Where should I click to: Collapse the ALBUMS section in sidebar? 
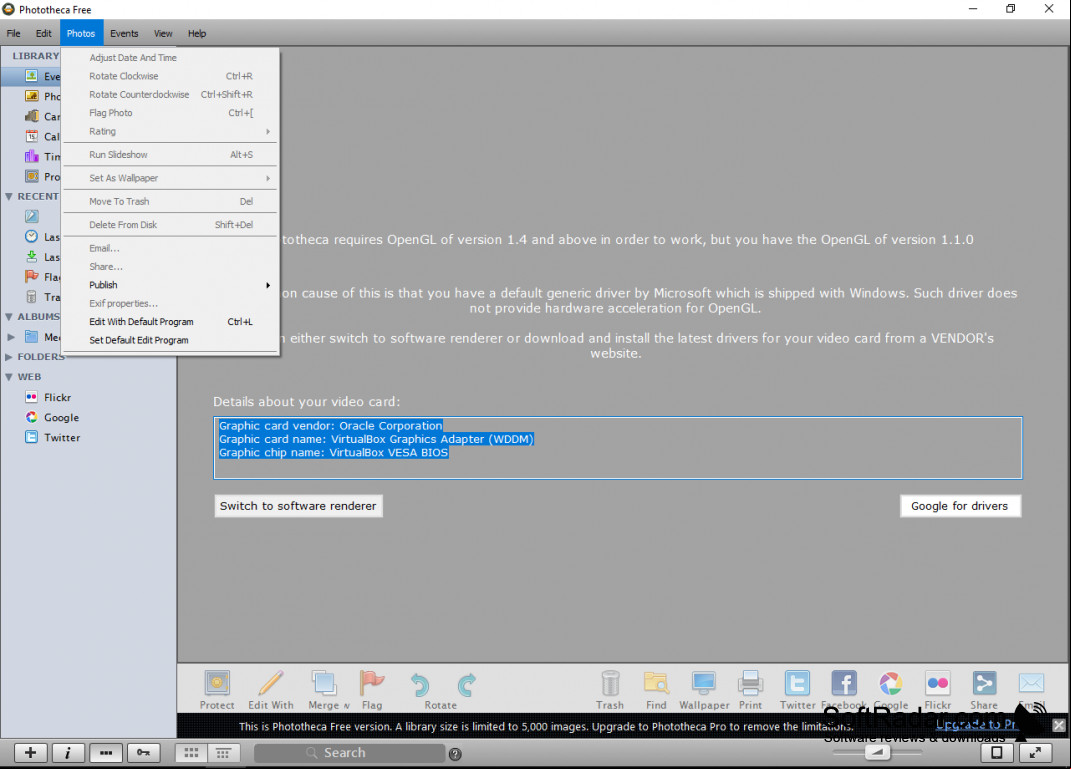[x=9, y=317]
